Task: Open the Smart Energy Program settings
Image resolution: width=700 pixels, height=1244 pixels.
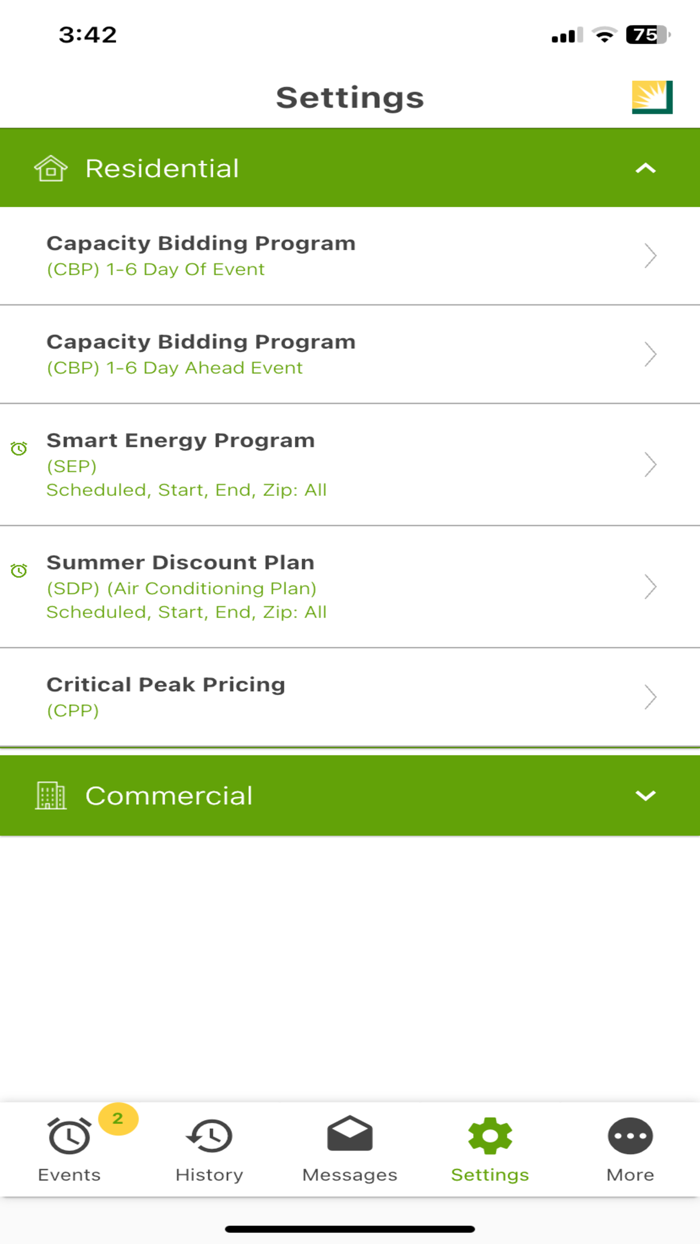Action: tap(350, 464)
